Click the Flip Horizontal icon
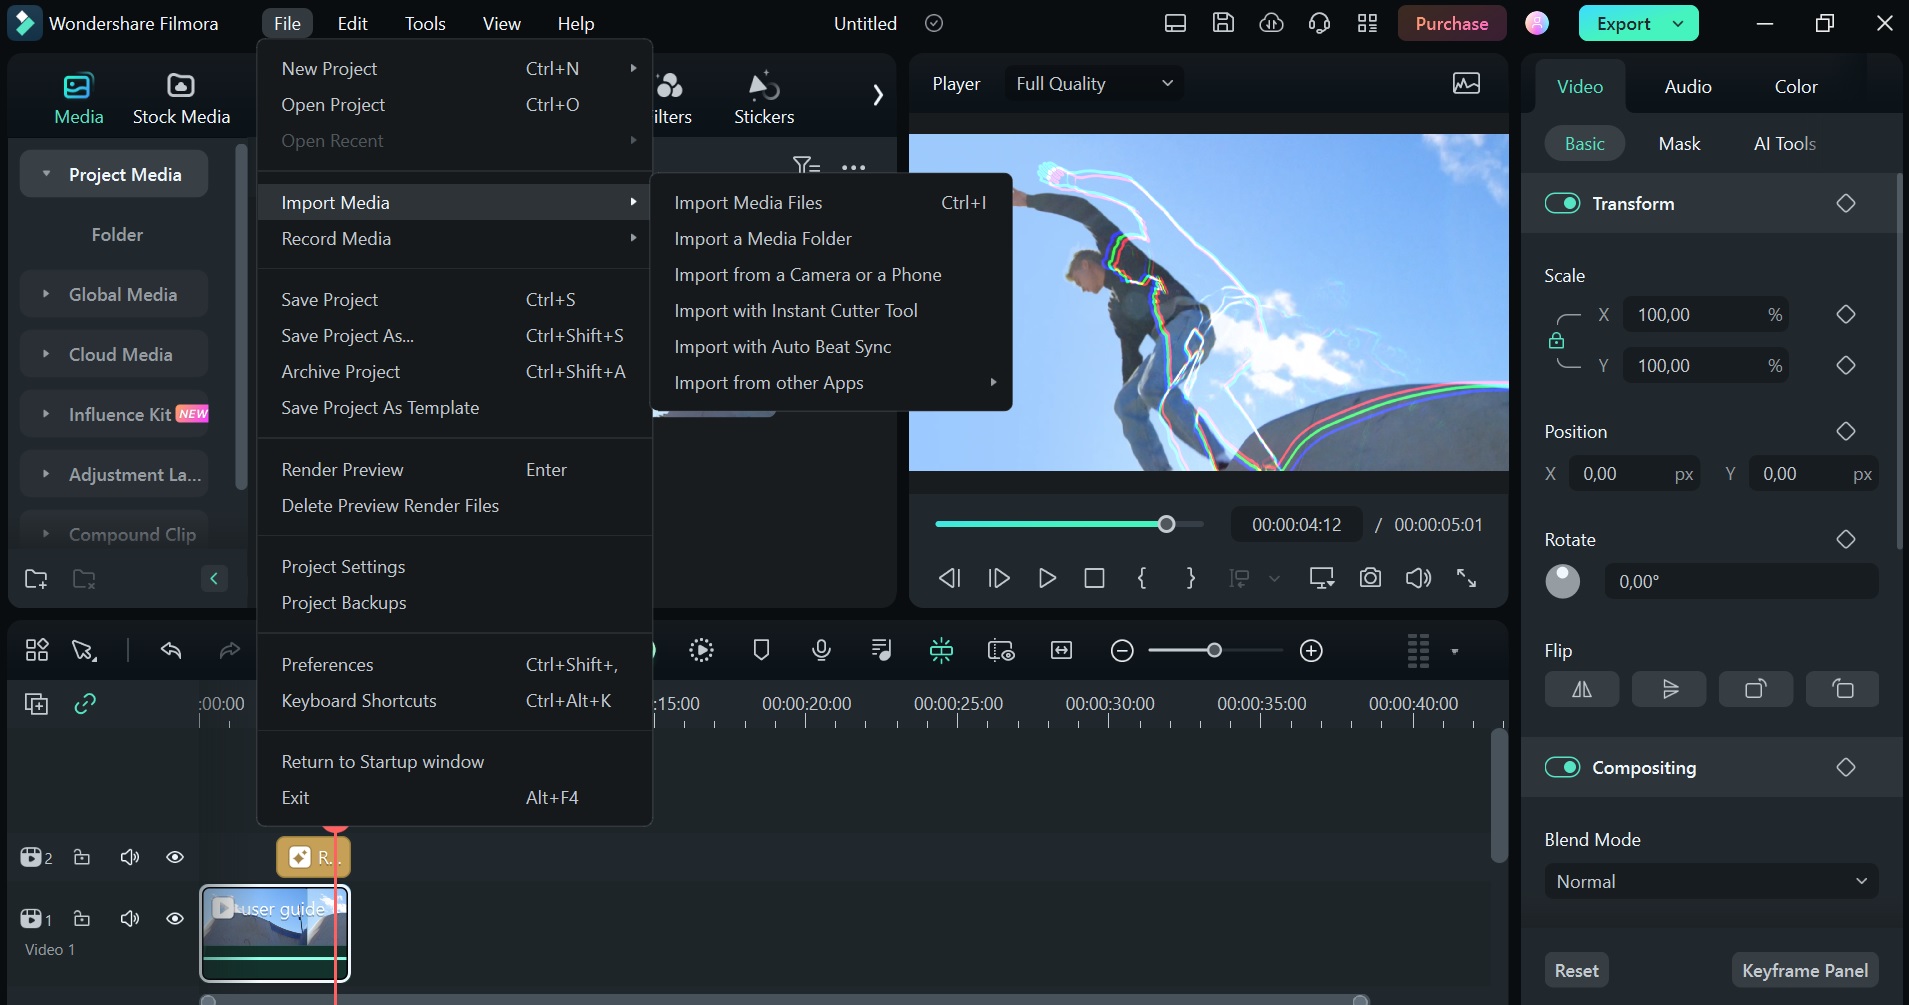This screenshot has width=1909, height=1005. click(x=1581, y=689)
